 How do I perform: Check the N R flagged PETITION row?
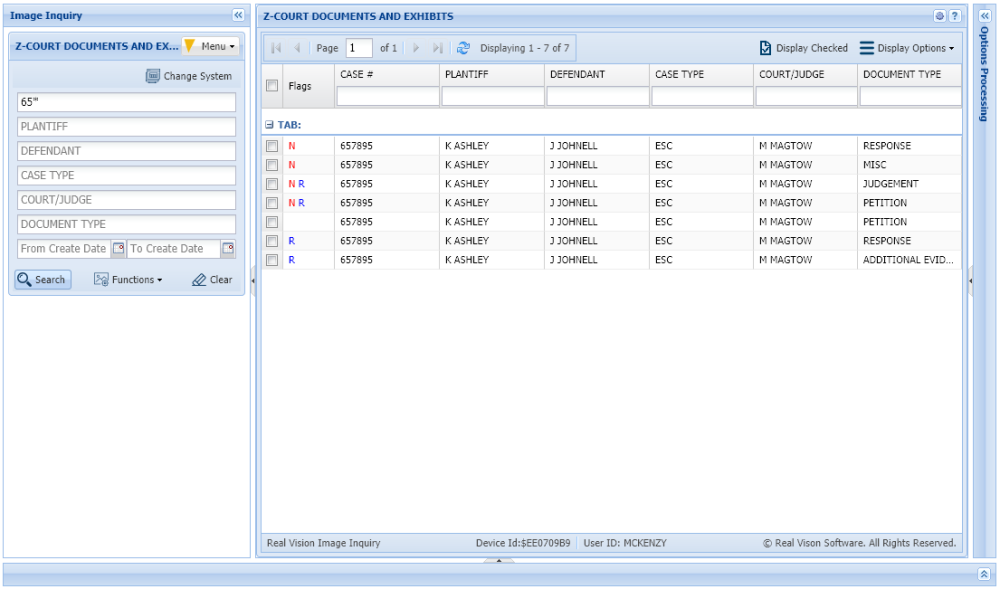pos(272,203)
